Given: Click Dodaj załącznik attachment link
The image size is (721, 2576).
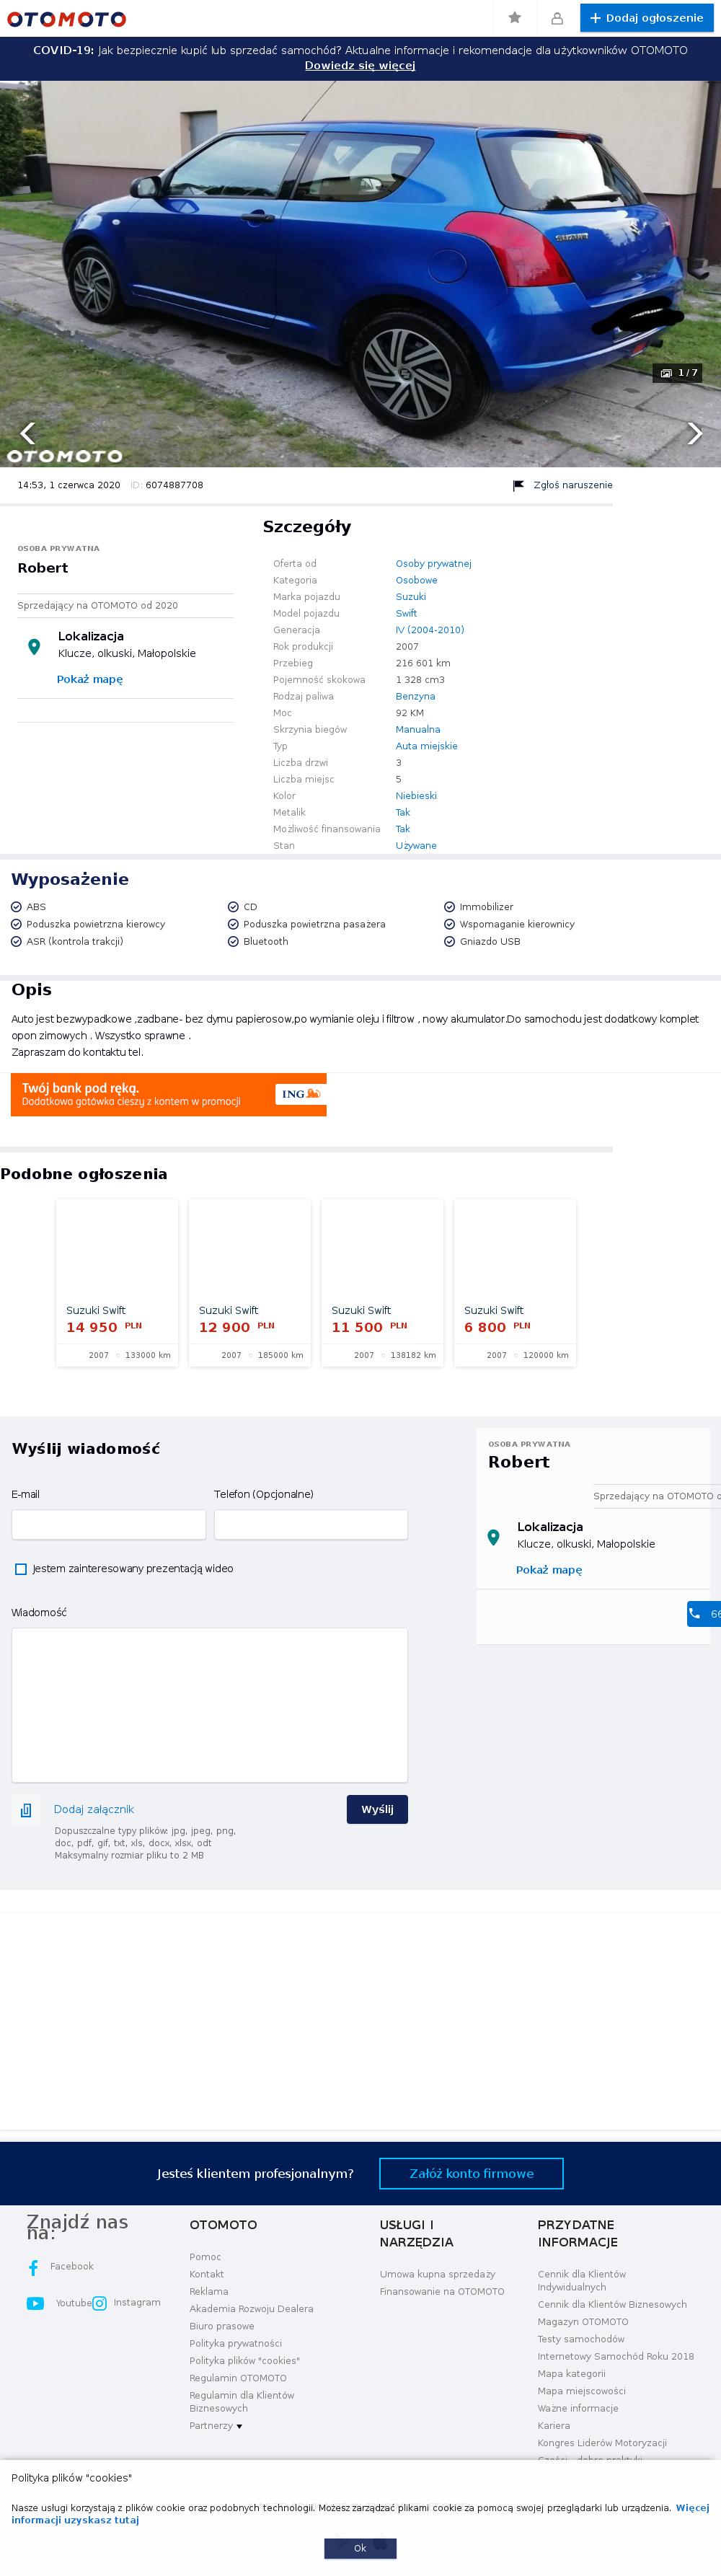Looking at the screenshot, I should pos(94,1810).
